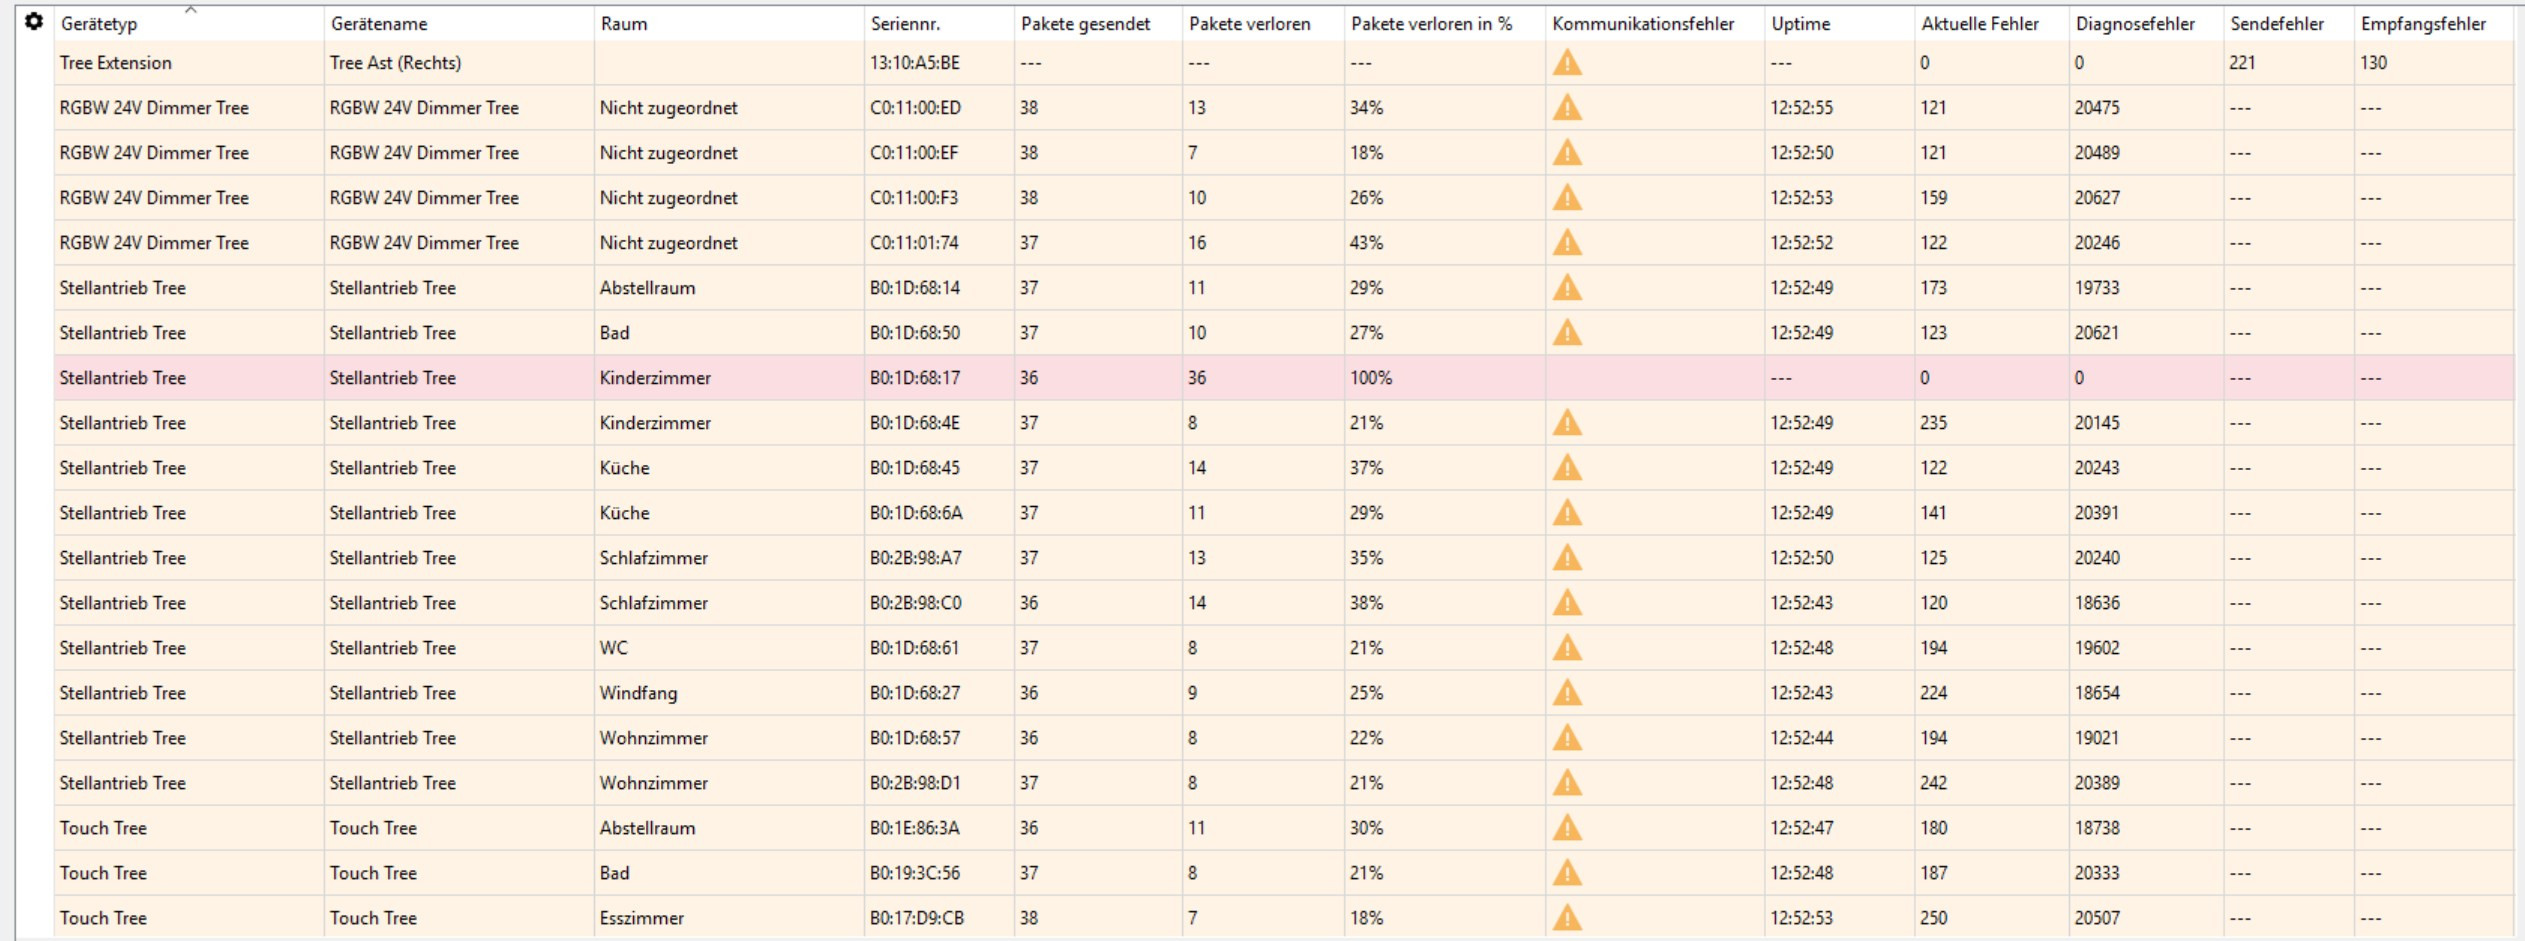Select the Windfang room cell

coord(638,693)
